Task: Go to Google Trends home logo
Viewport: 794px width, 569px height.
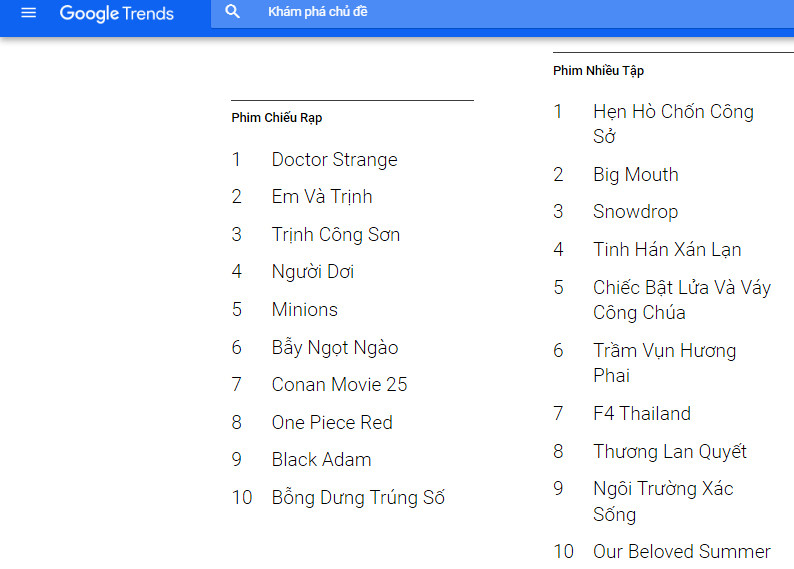Action: tap(116, 13)
